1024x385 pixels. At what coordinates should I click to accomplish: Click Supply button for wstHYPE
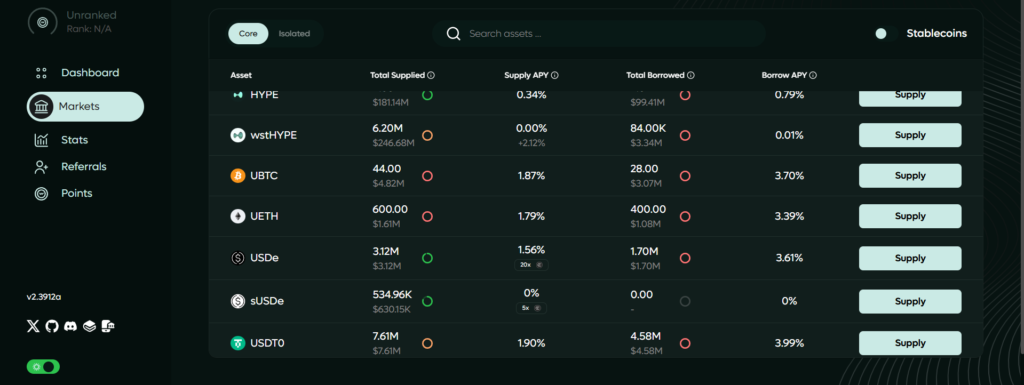coord(910,135)
